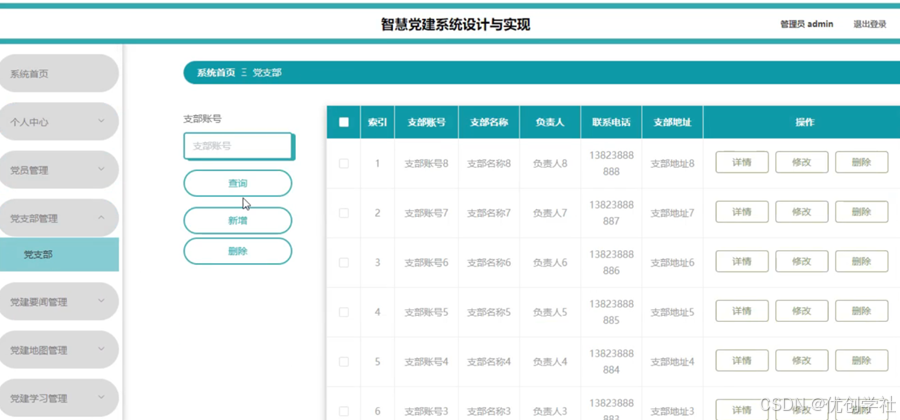Click 修改 for 支部账号5
This screenshot has height=420, width=900.
tap(802, 311)
